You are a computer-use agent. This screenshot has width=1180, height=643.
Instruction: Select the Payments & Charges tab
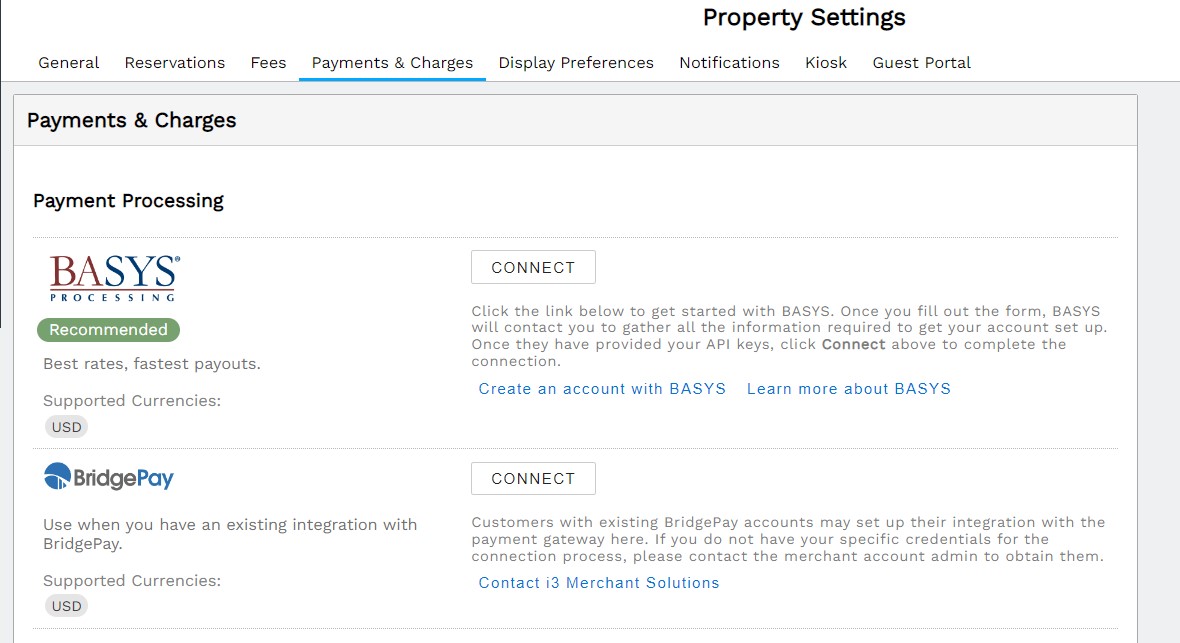(392, 63)
